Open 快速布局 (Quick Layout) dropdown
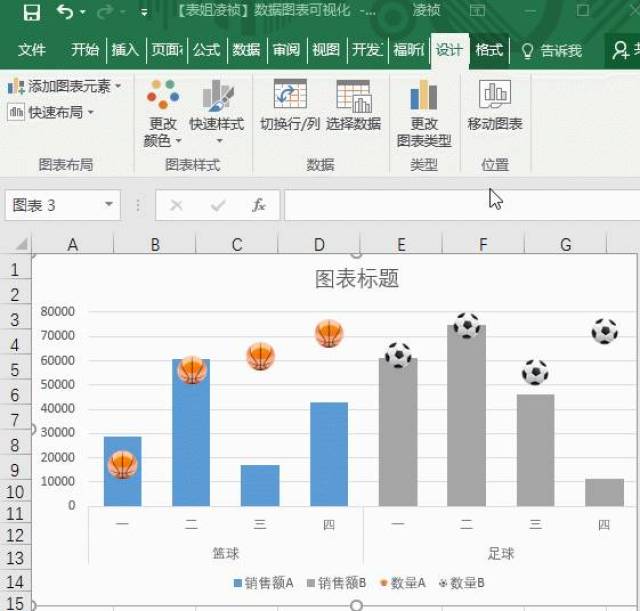 coord(51,112)
